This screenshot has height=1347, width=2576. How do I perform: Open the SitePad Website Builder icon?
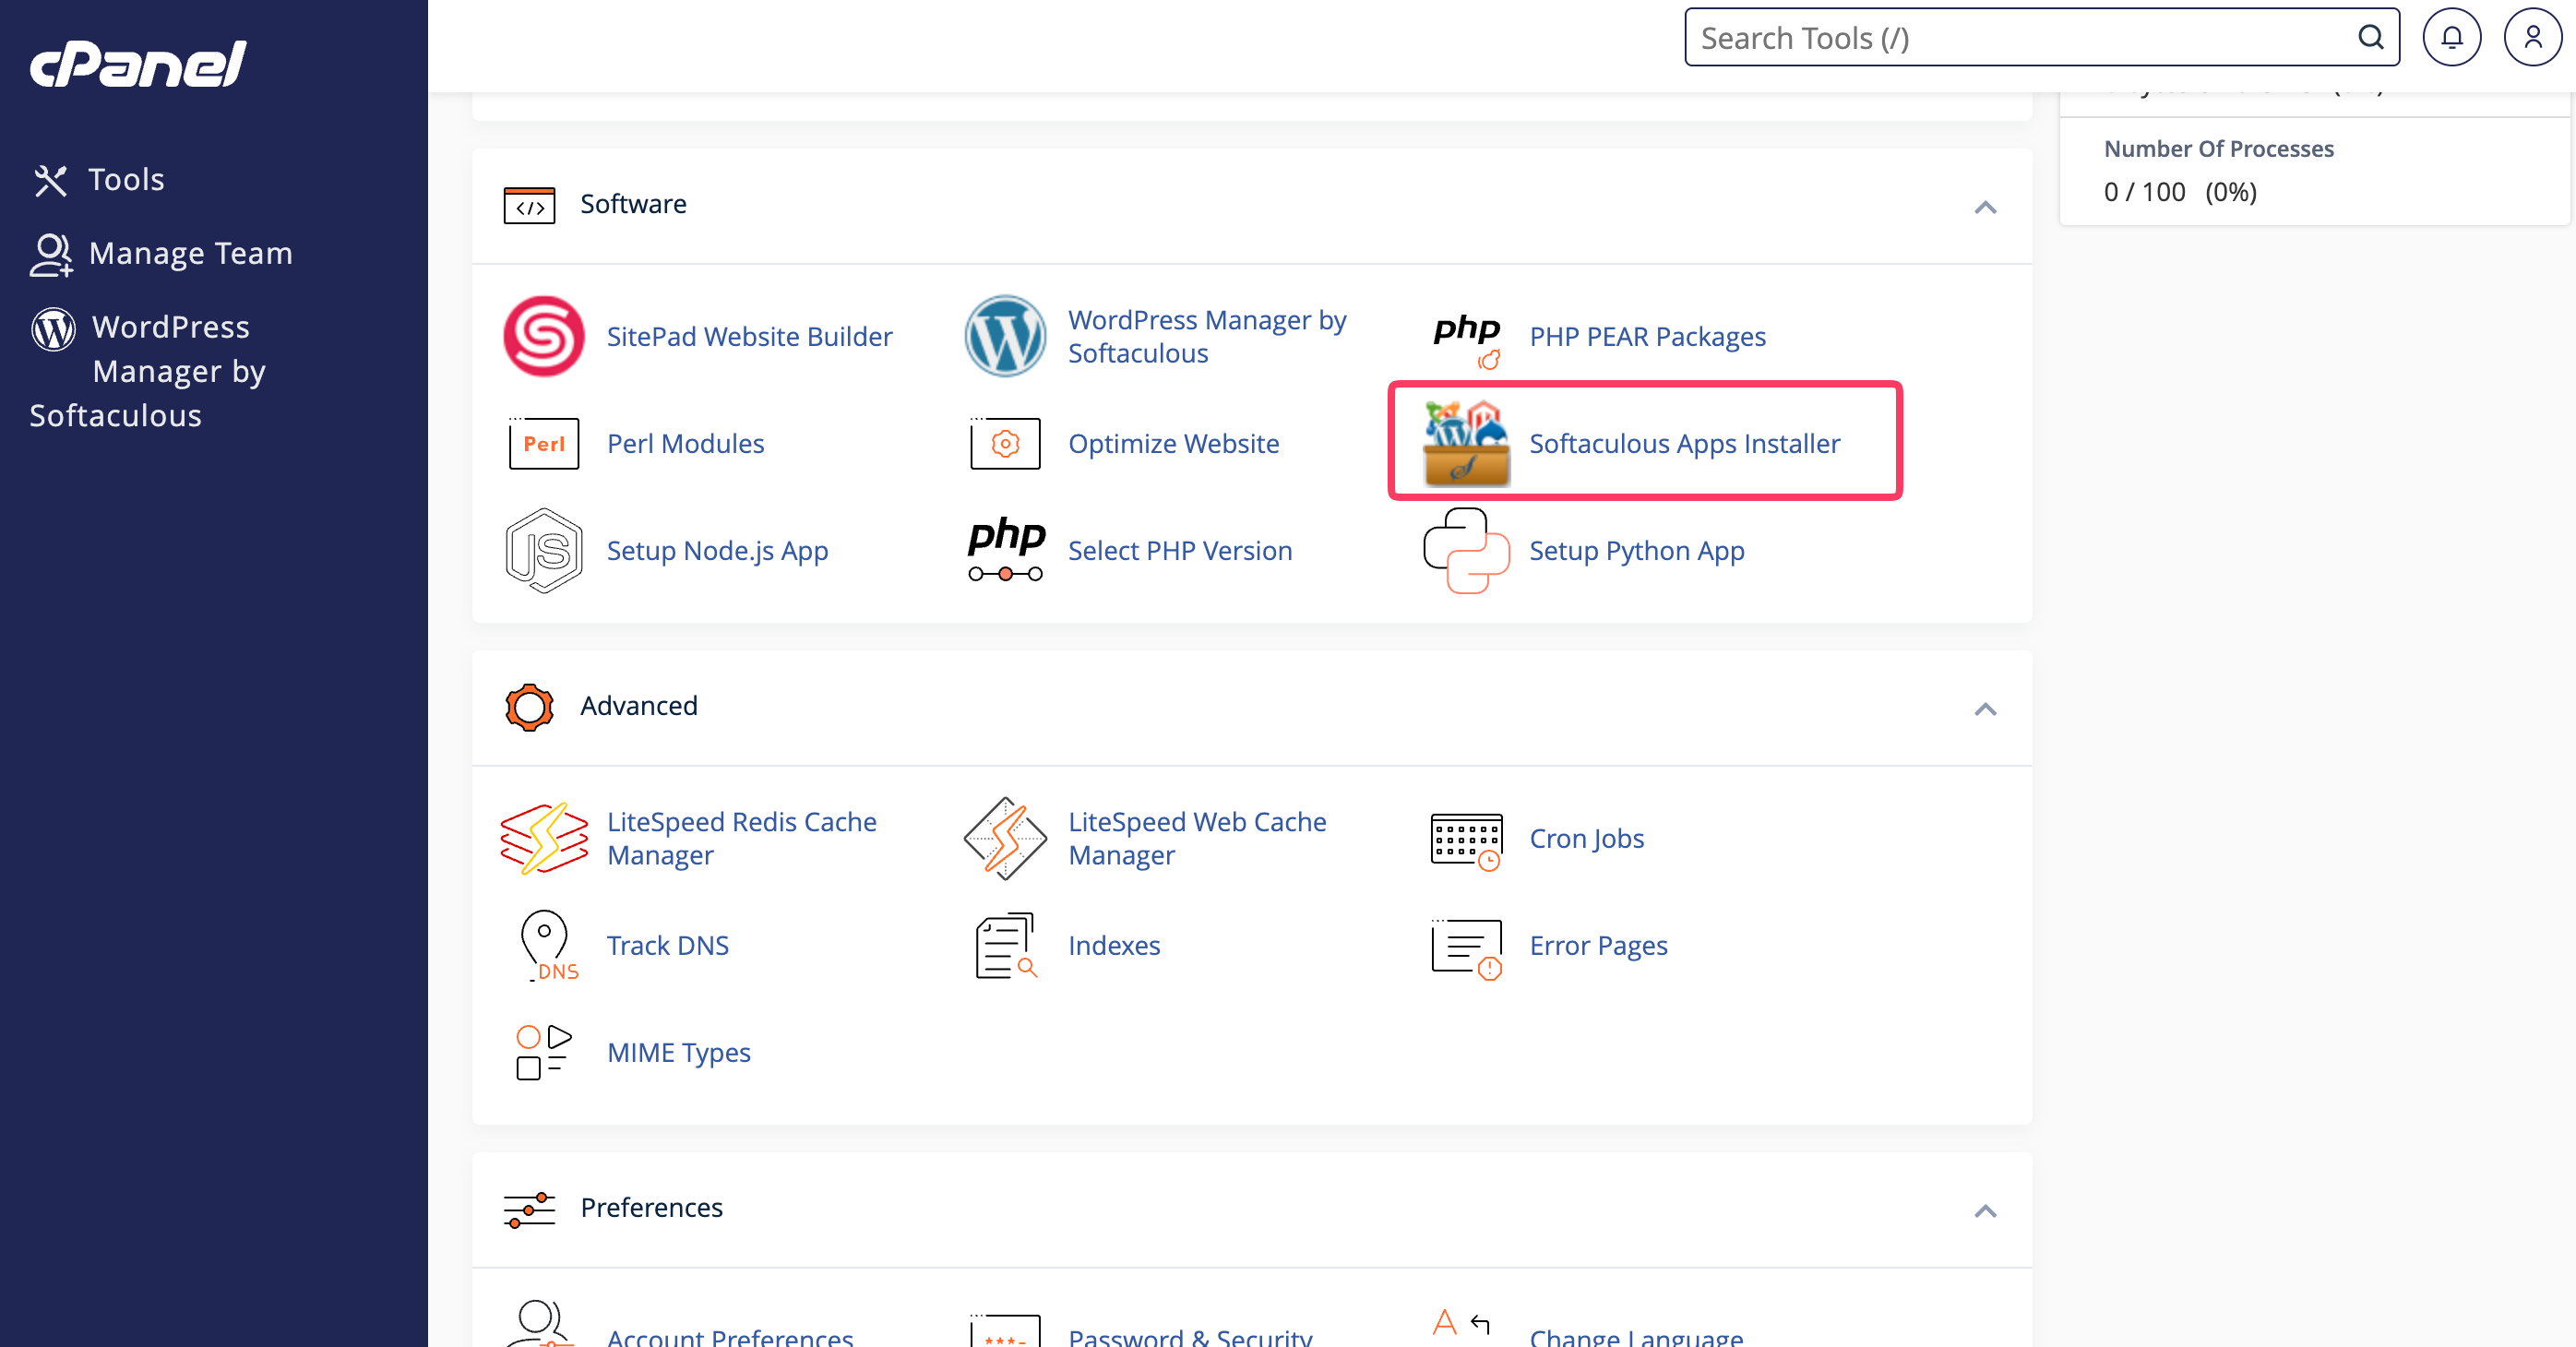(543, 336)
